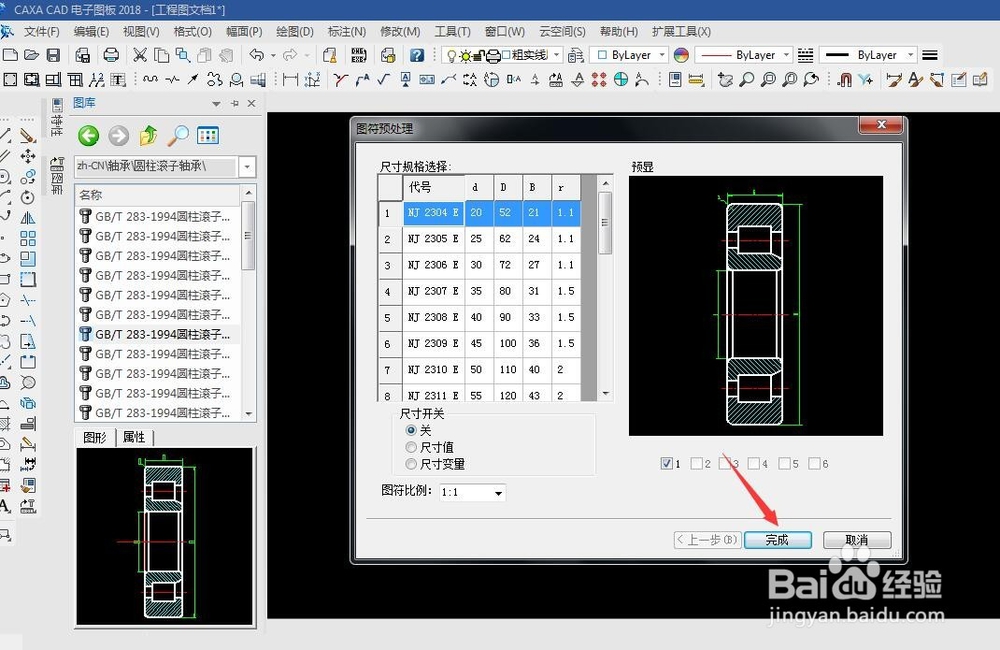
Task: Toggle view checkbox 4
Action: (x=754, y=463)
